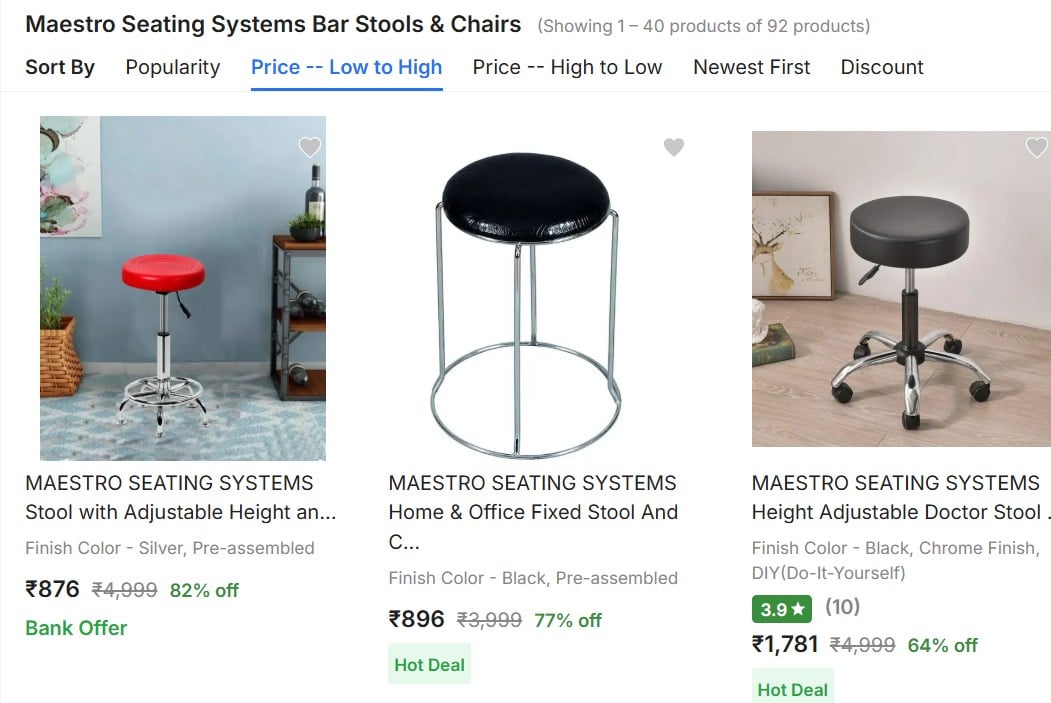1051x703 pixels.
Task: Click Hot Deal badge under ₹1,781 stool
Action: pyautogui.click(x=793, y=686)
